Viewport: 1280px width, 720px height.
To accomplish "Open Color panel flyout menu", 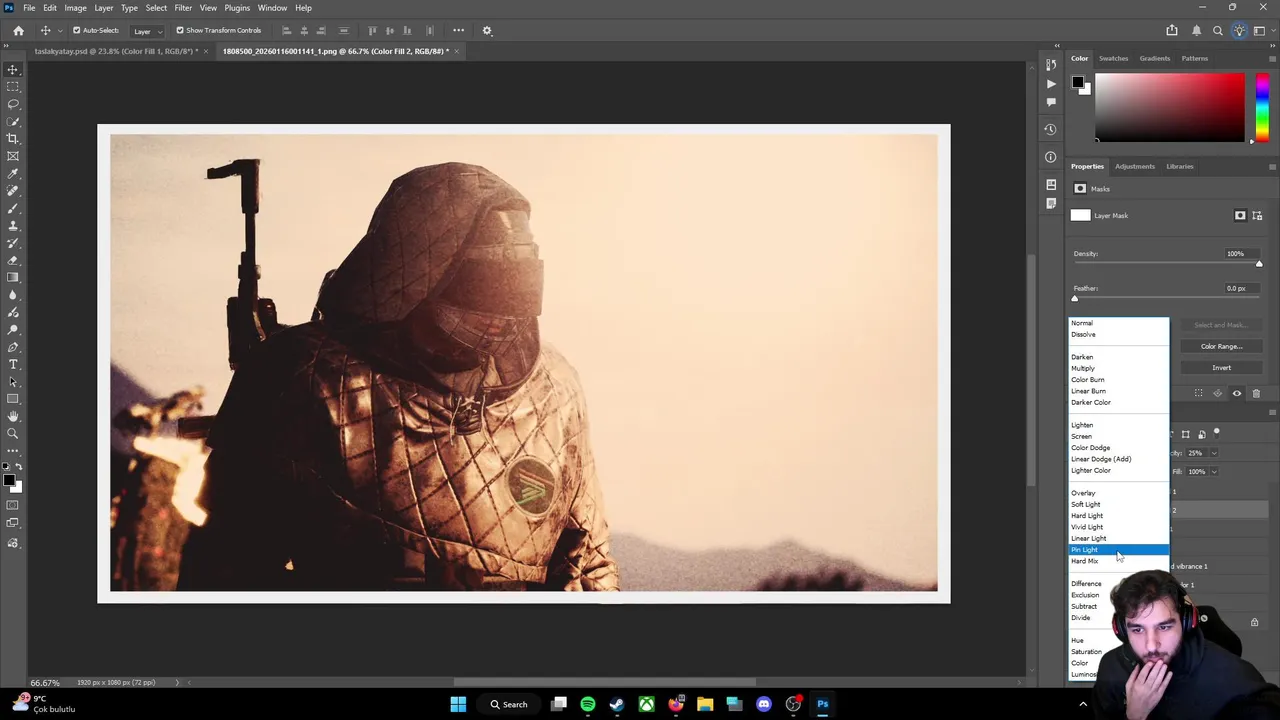I will pyautogui.click(x=1271, y=58).
